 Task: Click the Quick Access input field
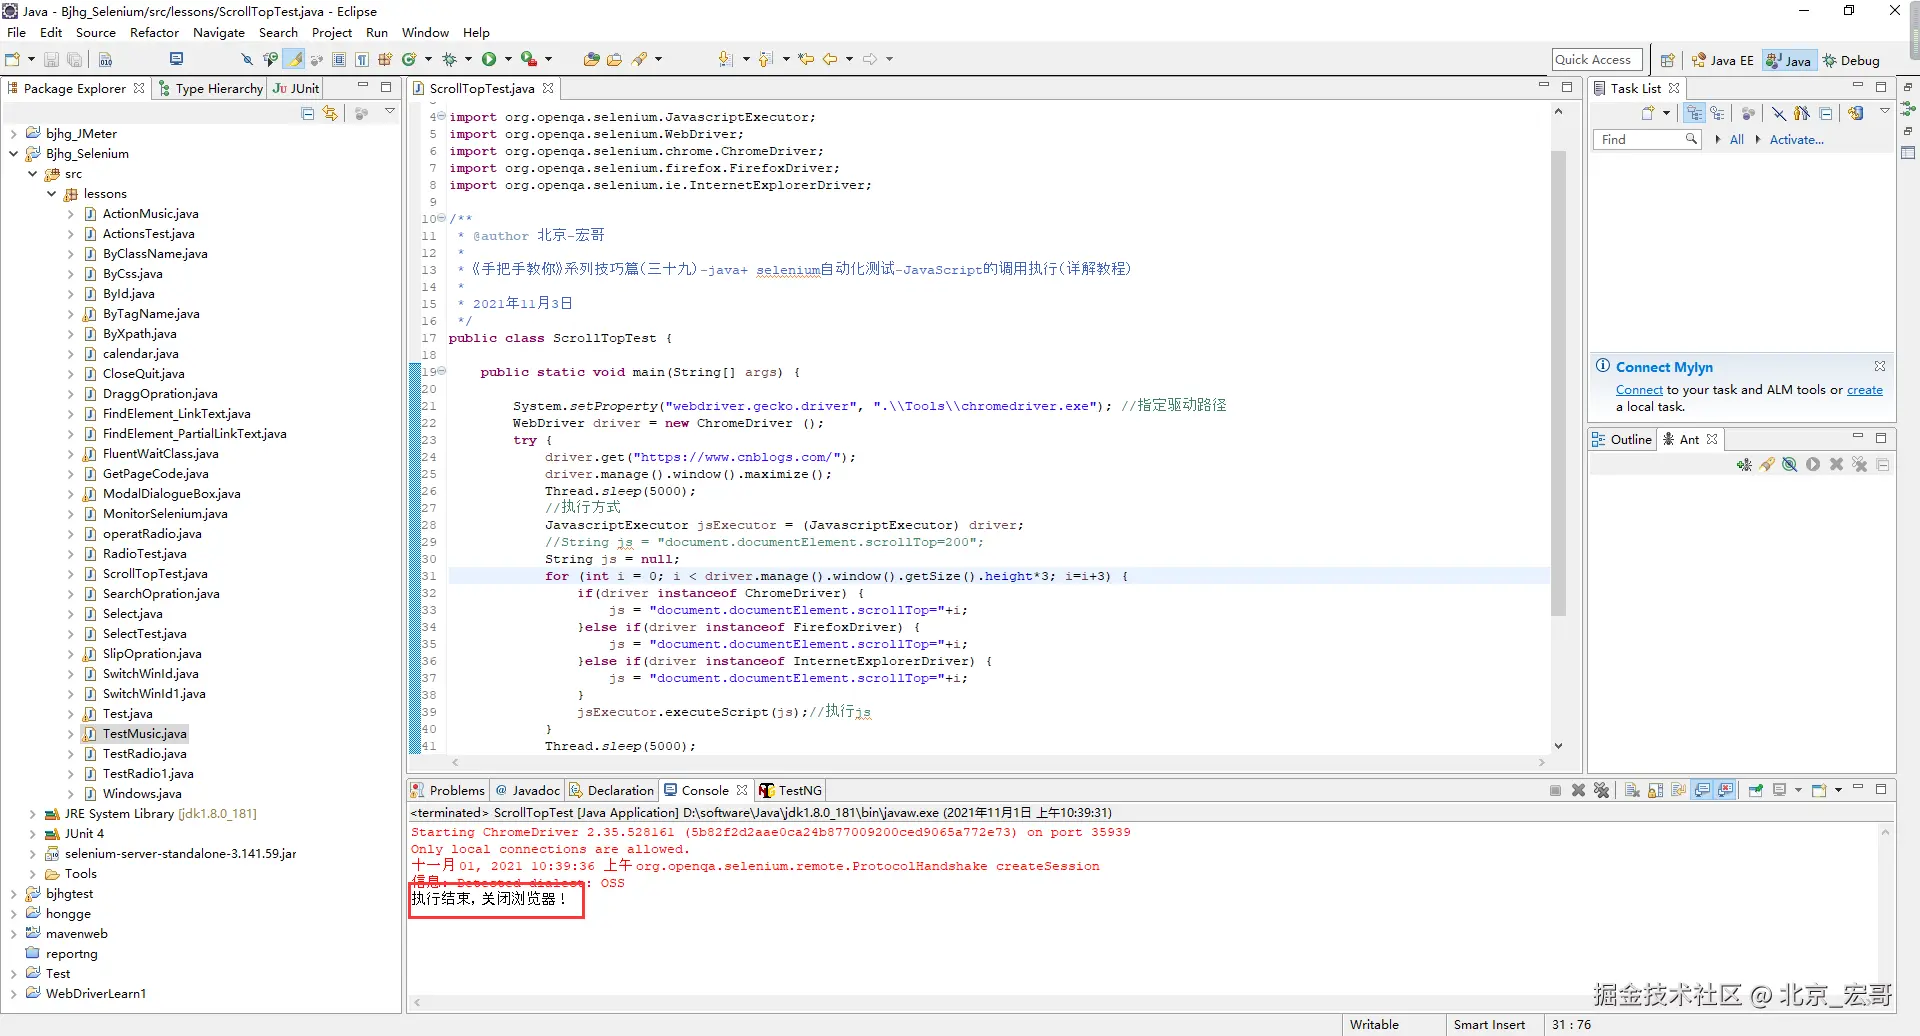point(1597,60)
